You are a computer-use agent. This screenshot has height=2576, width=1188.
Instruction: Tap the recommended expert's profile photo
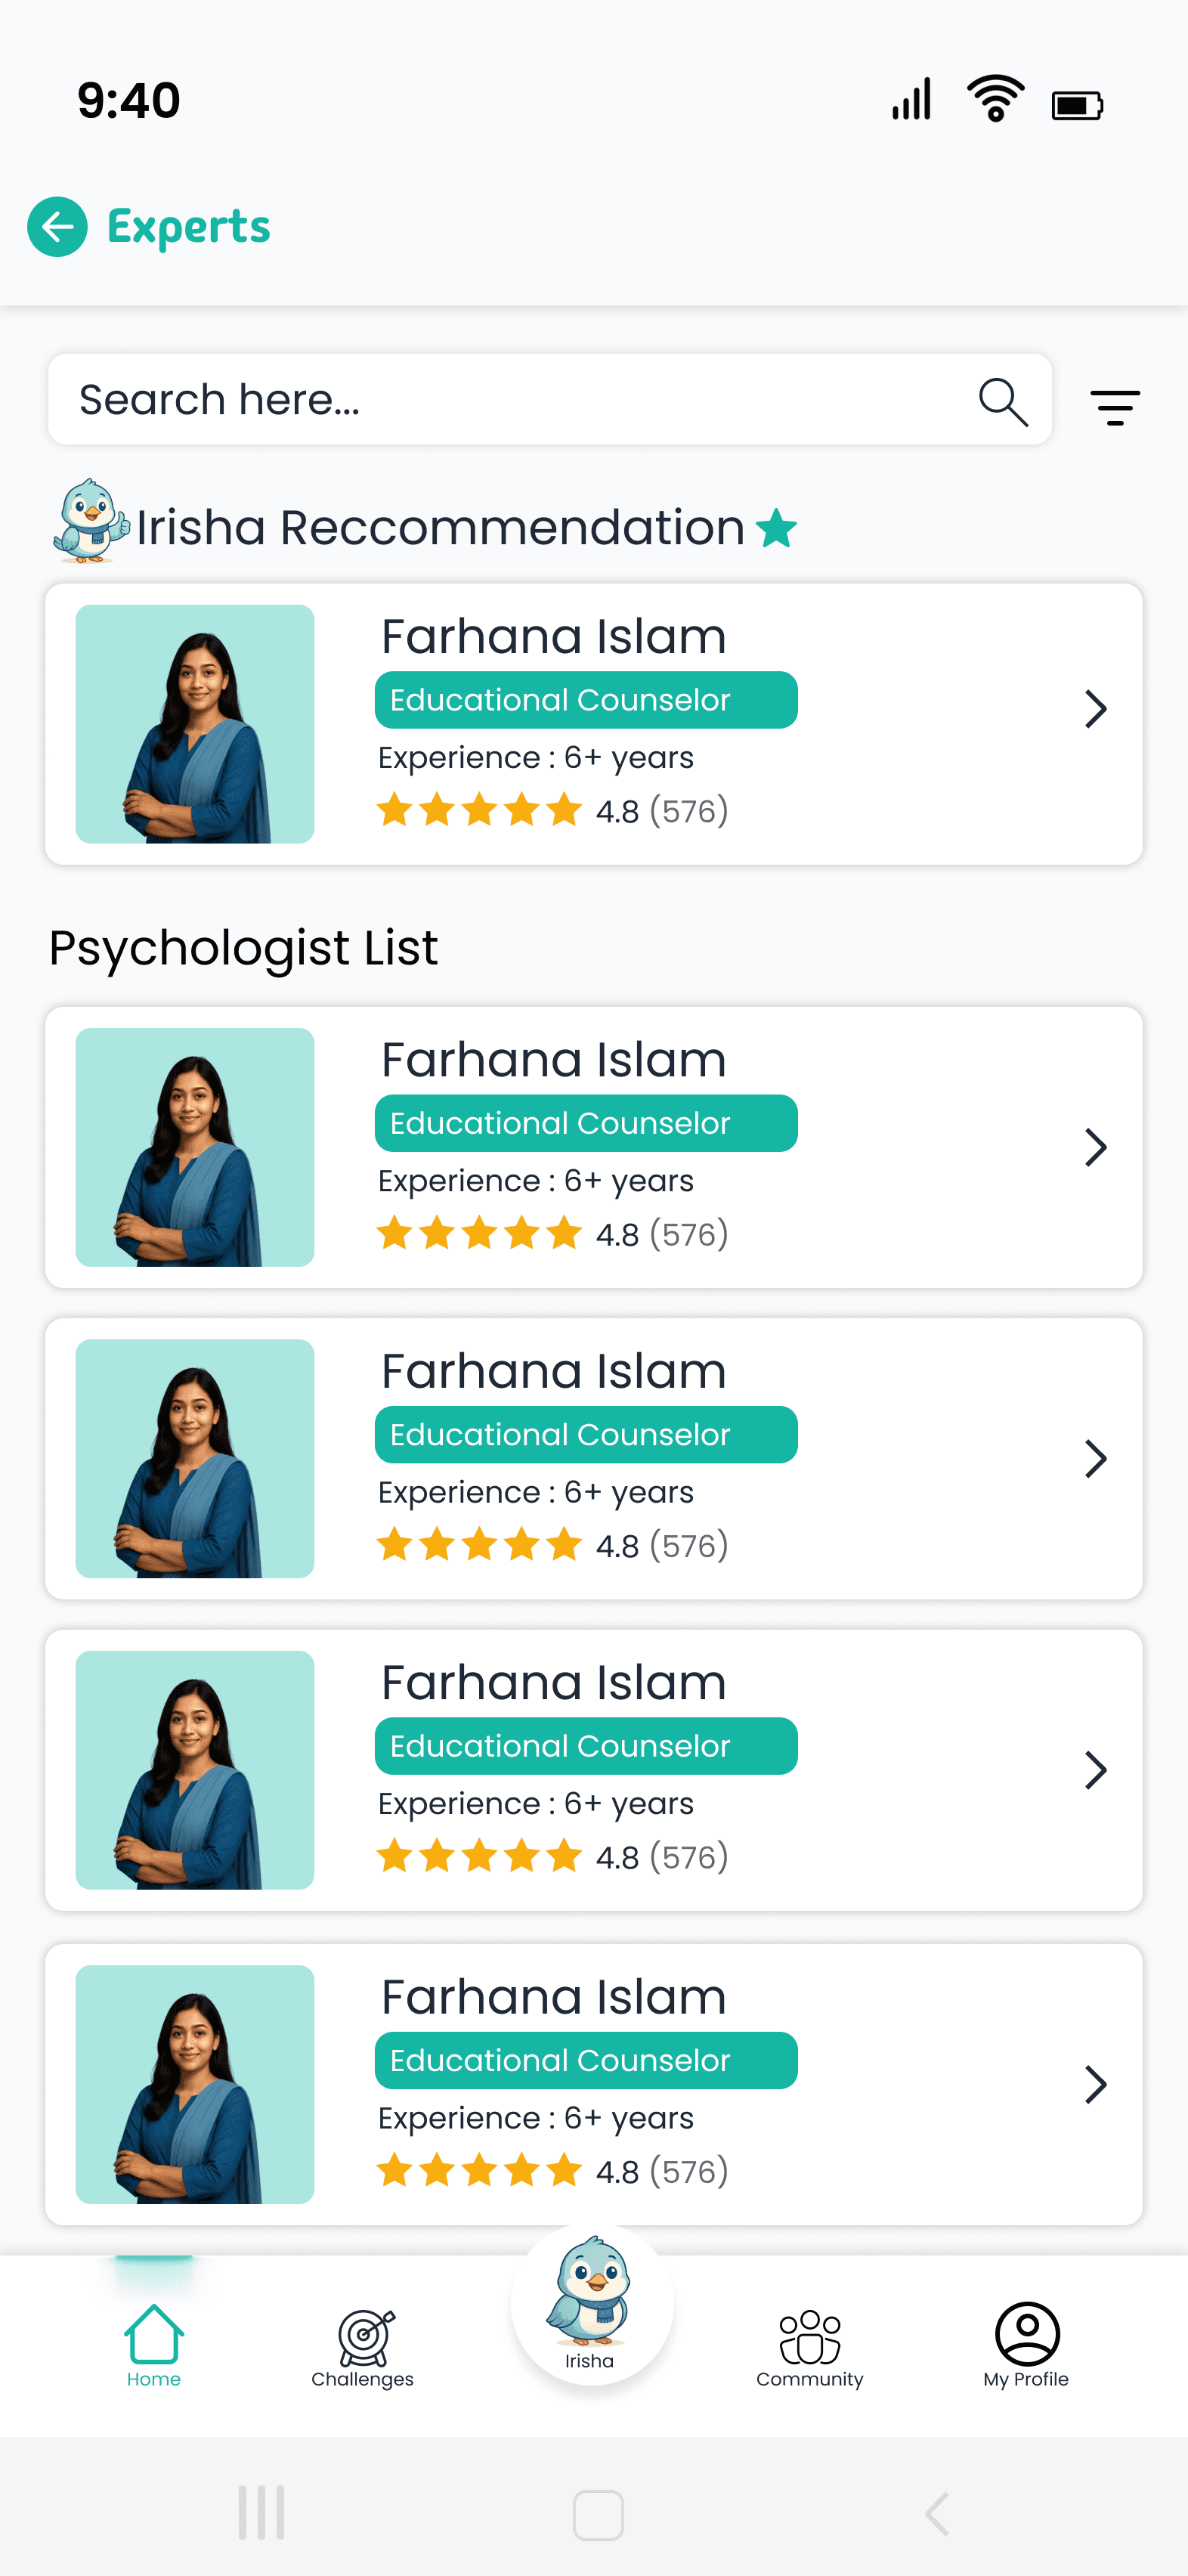[195, 724]
